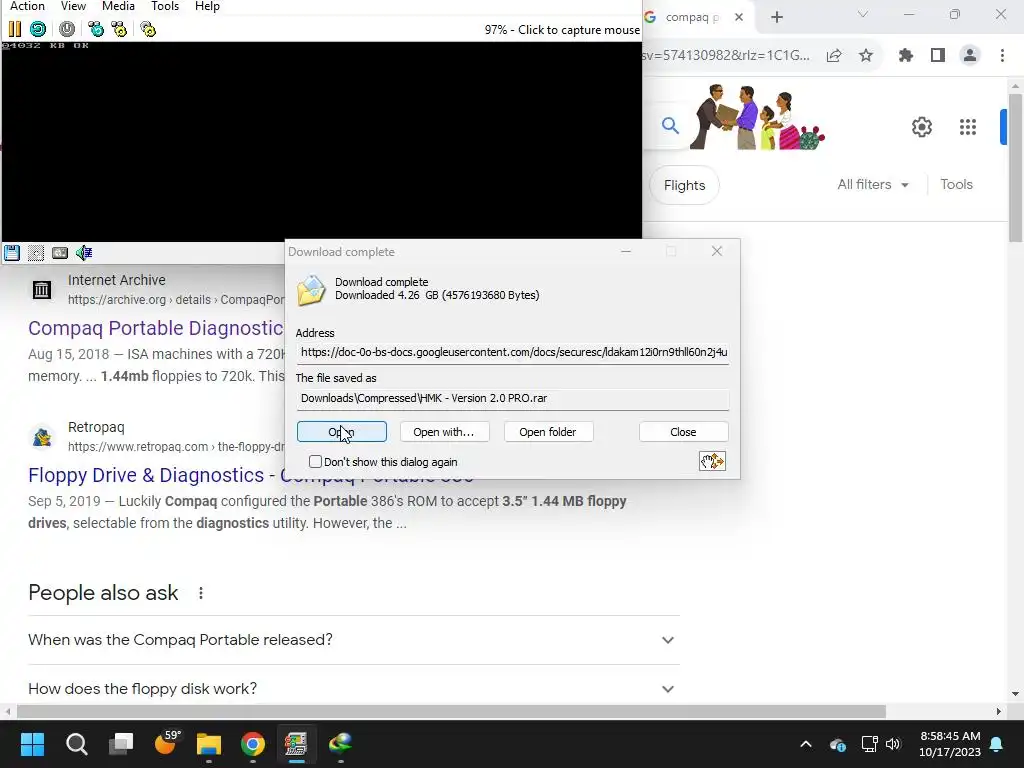Open the Chrome profile avatar

[x=970, y=56]
